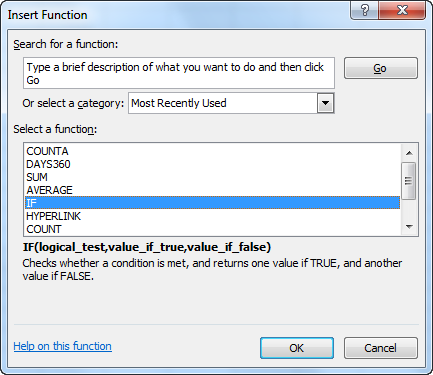Click the Most Recently Used combo box

231,103
